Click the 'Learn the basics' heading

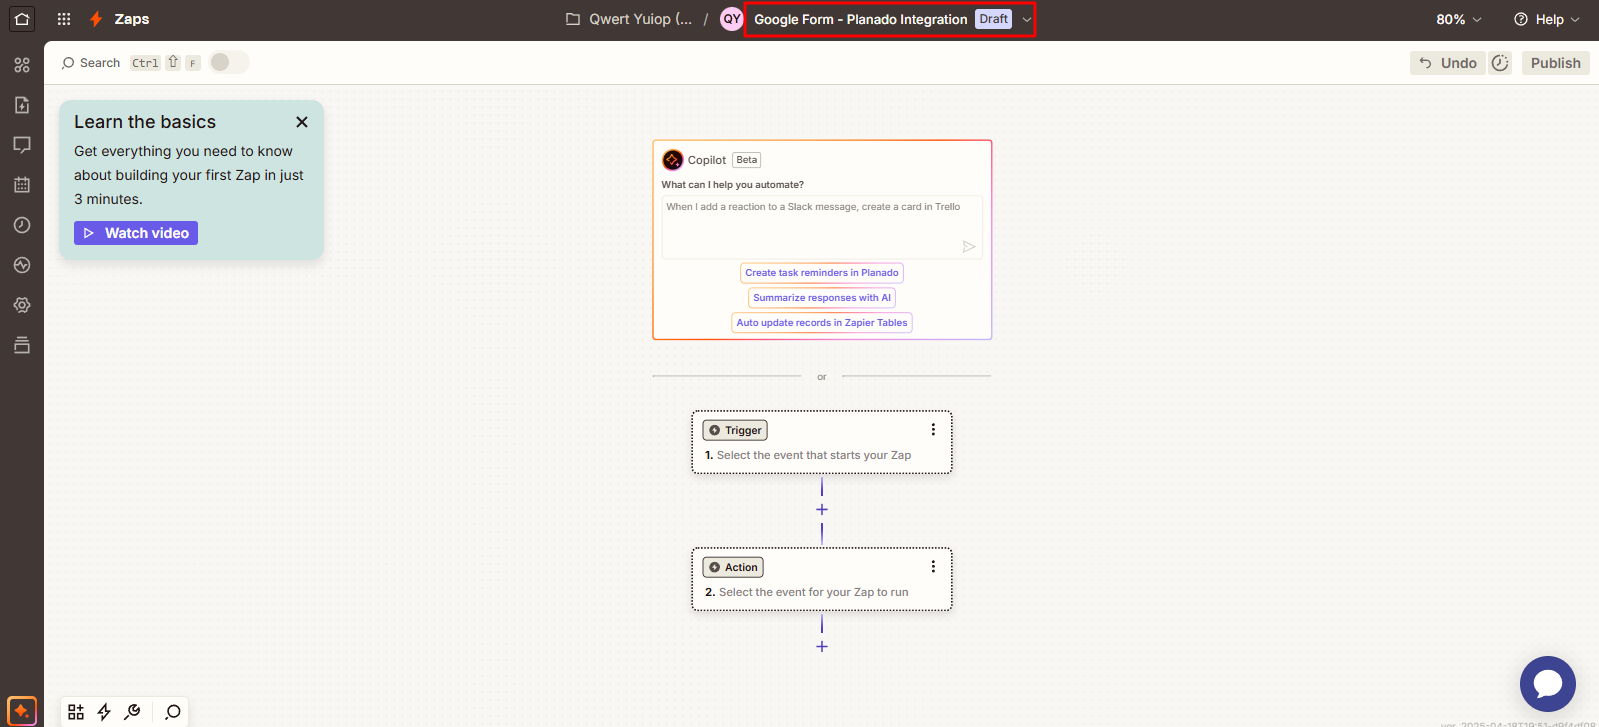click(x=145, y=122)
